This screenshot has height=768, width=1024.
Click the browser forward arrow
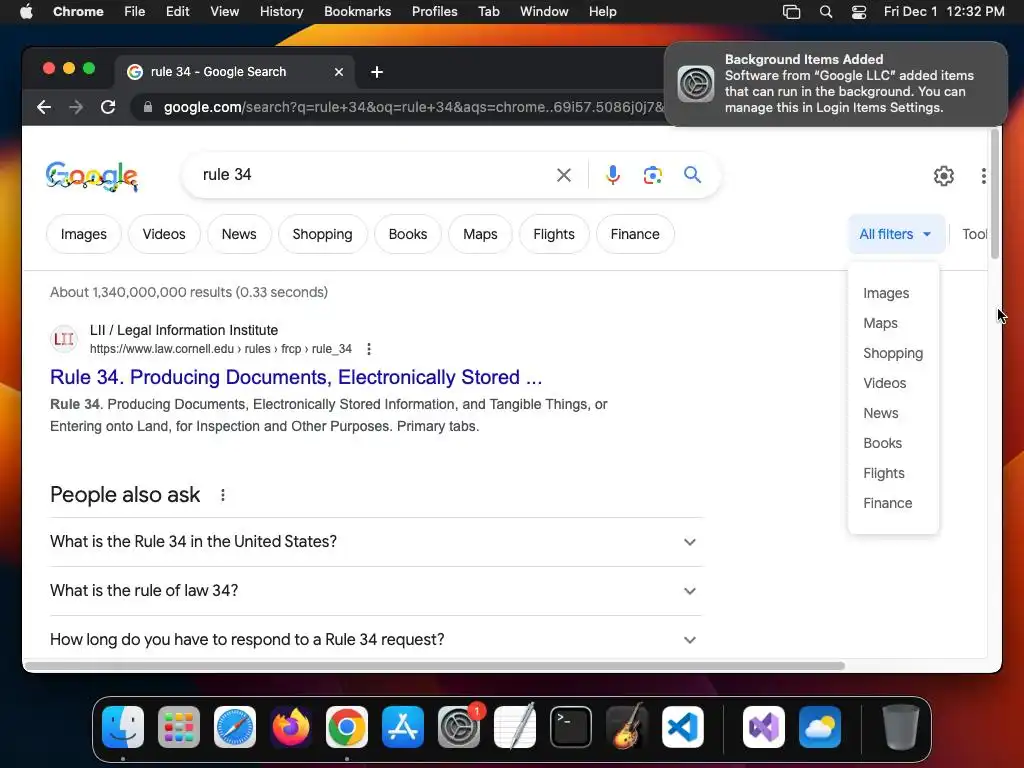pyautogui.click(x=76, y=107)
